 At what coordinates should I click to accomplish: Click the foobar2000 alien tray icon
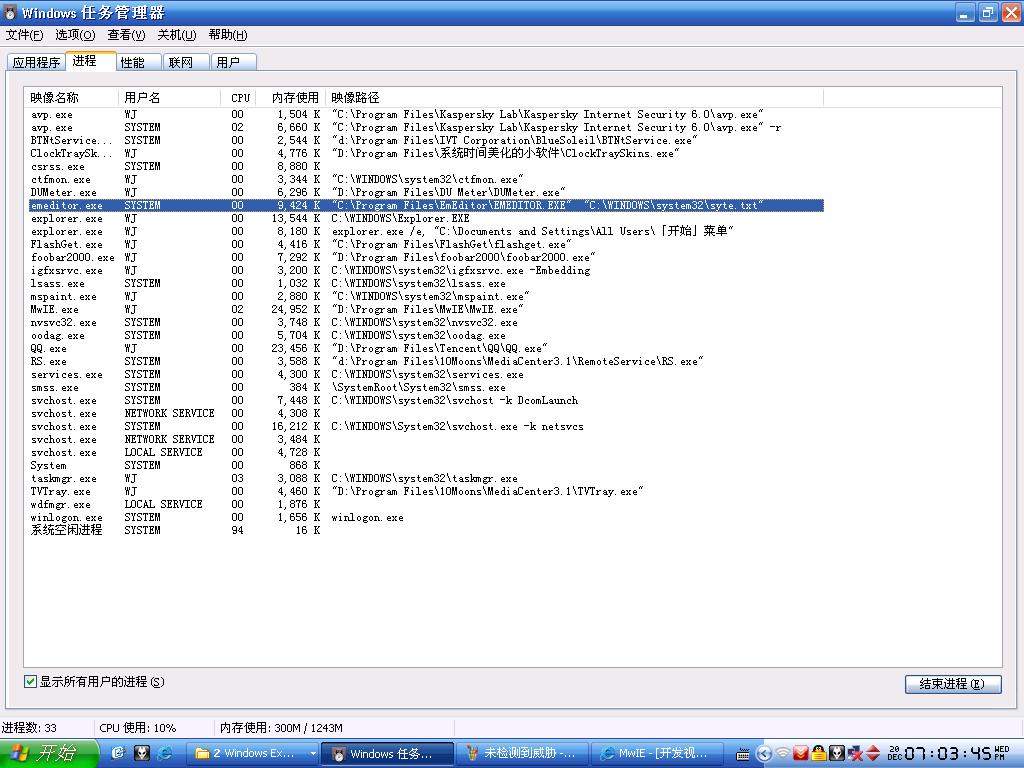(x=837, y=754)
